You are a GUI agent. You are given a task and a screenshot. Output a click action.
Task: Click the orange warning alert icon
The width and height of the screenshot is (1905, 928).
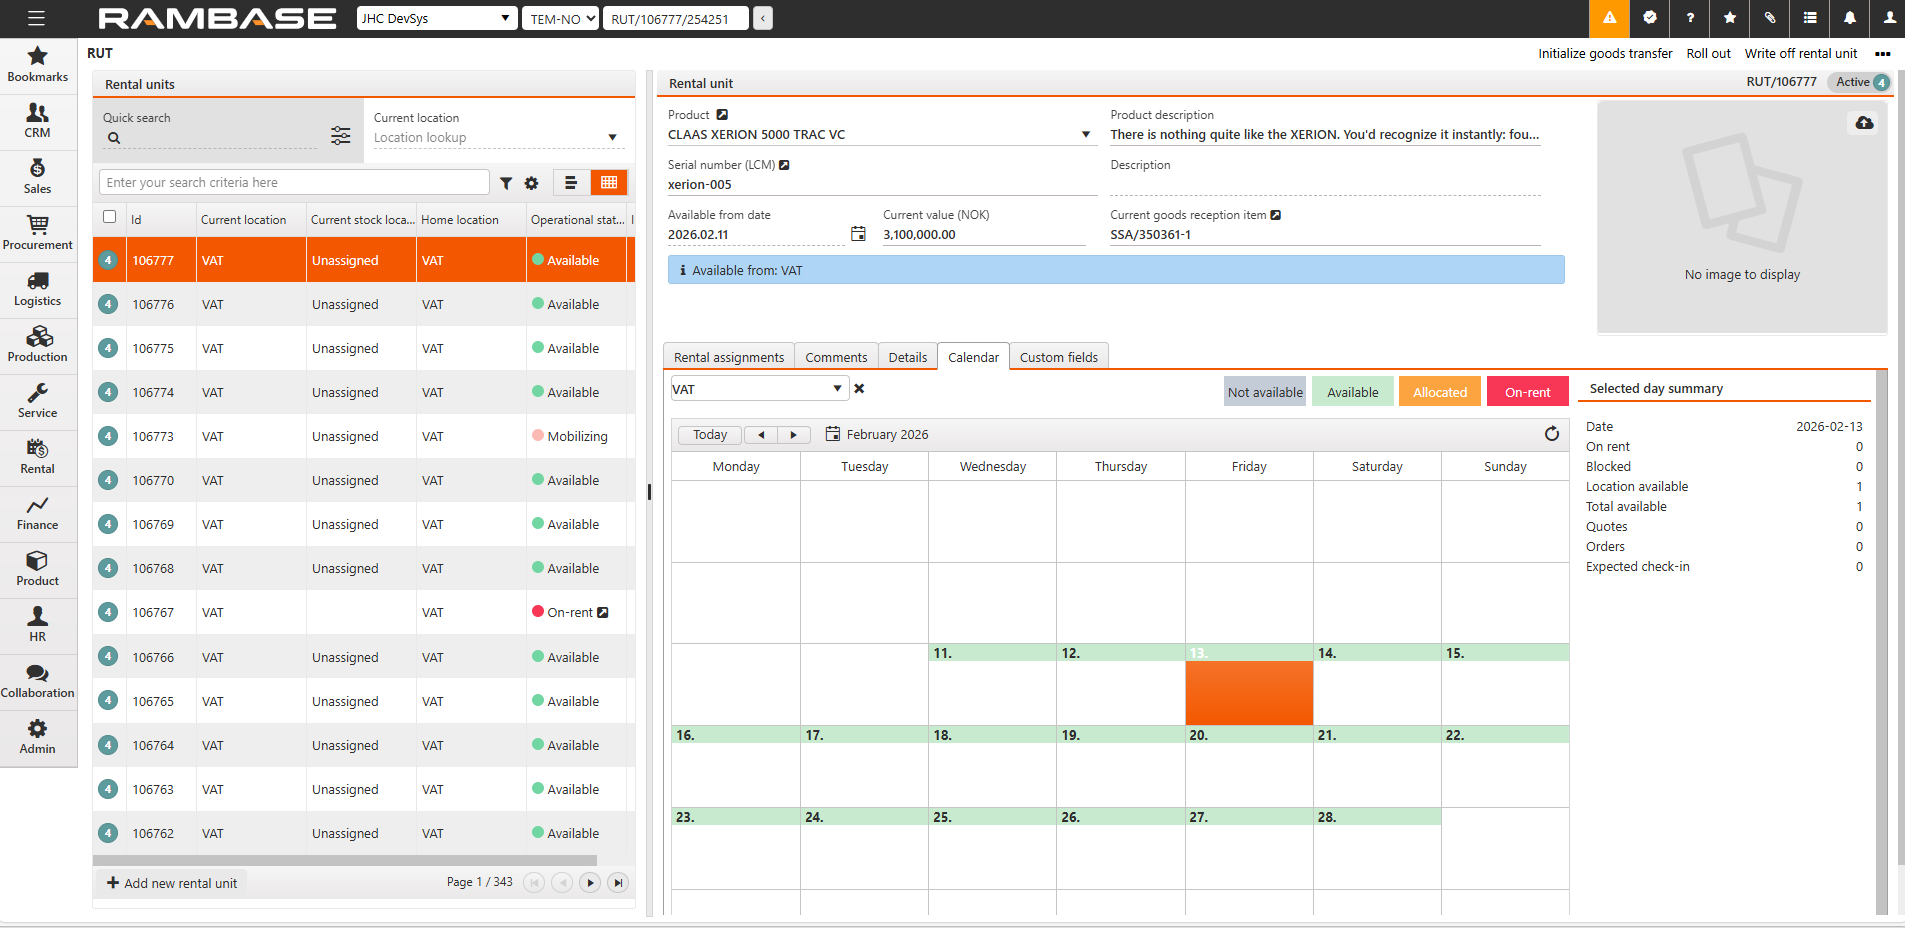pyautogui.click(x=1609, y=18)
